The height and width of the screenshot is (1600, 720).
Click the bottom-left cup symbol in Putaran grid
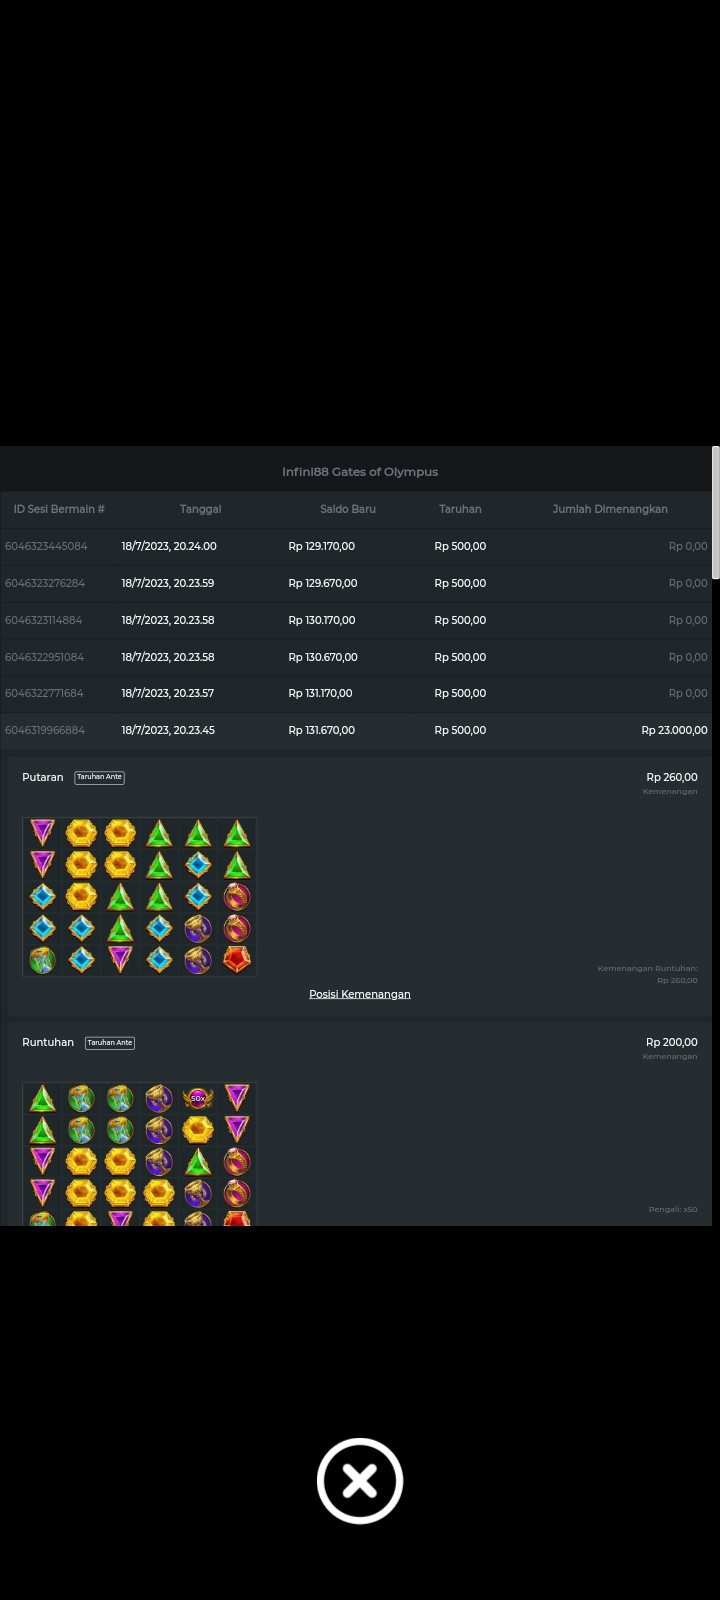click(42, 960)
